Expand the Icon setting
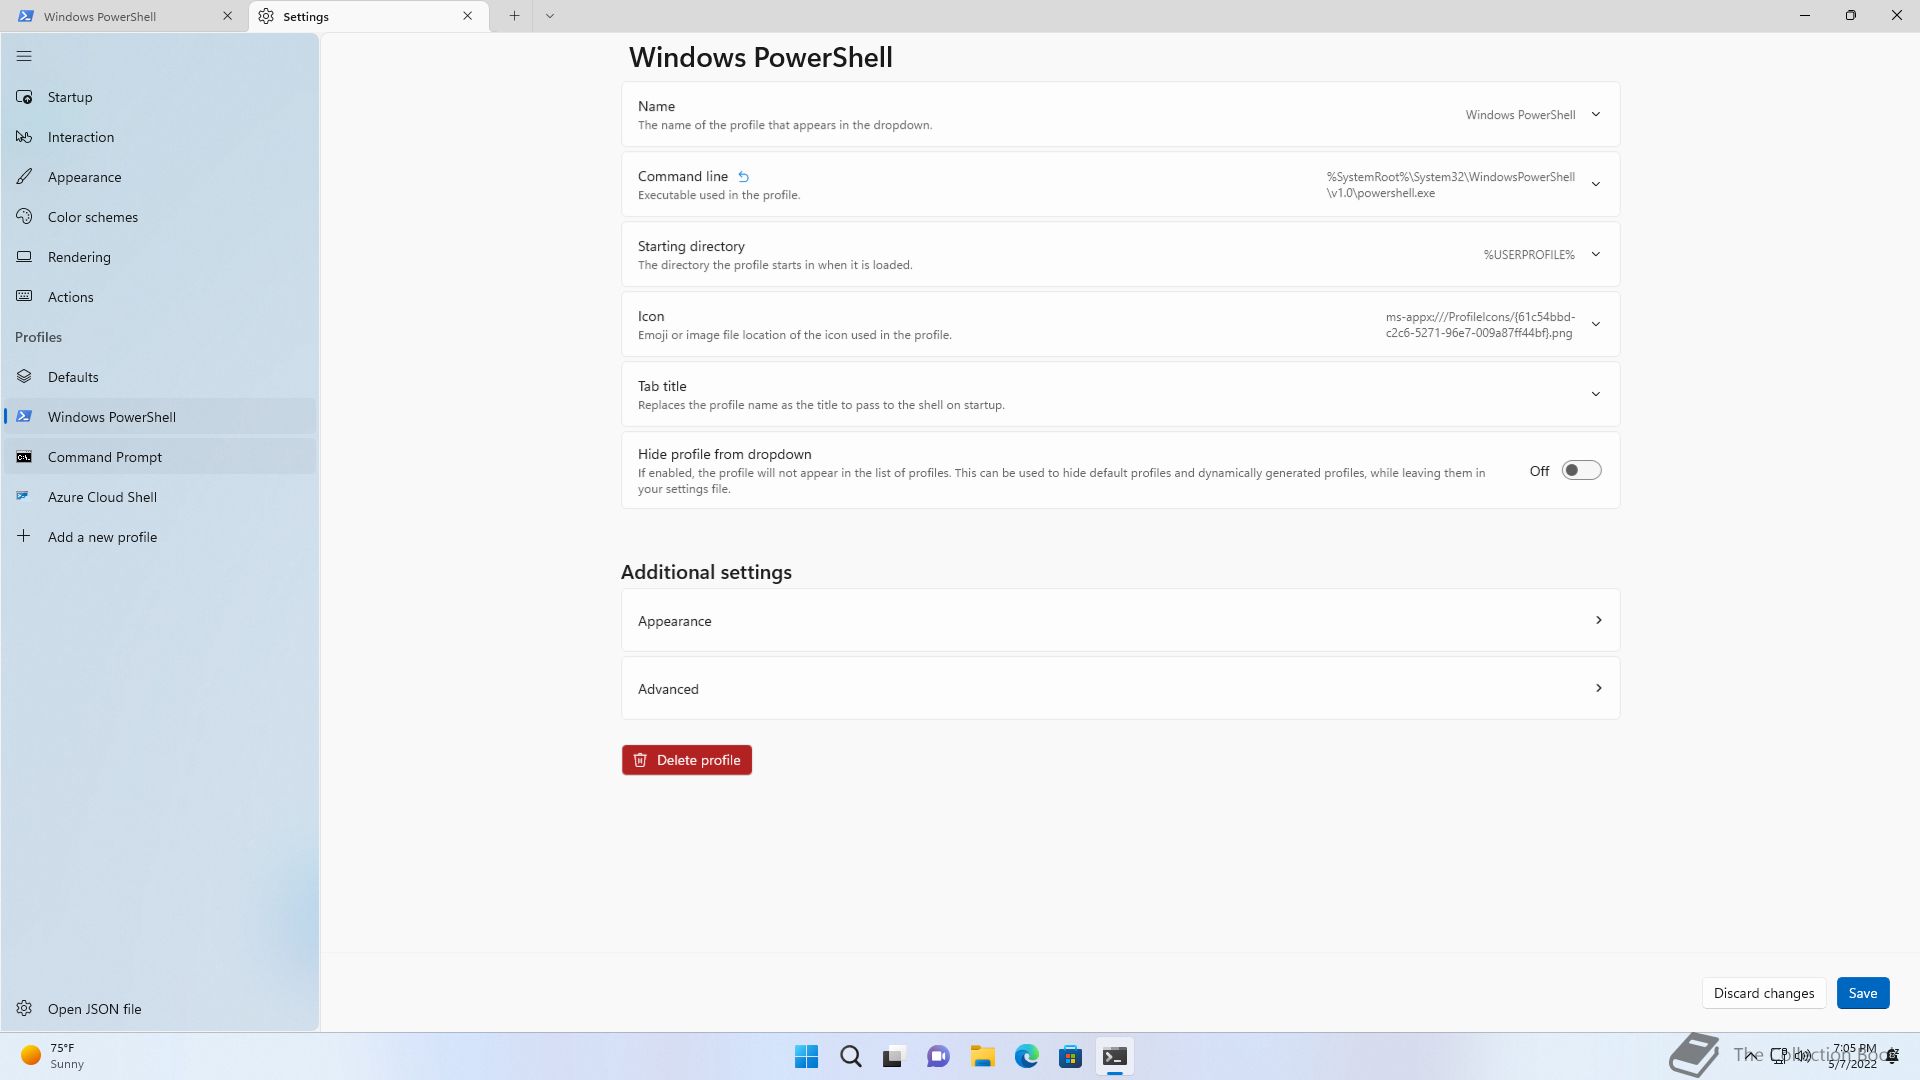The image size is (1920, 1080). tap(1120, 324)
